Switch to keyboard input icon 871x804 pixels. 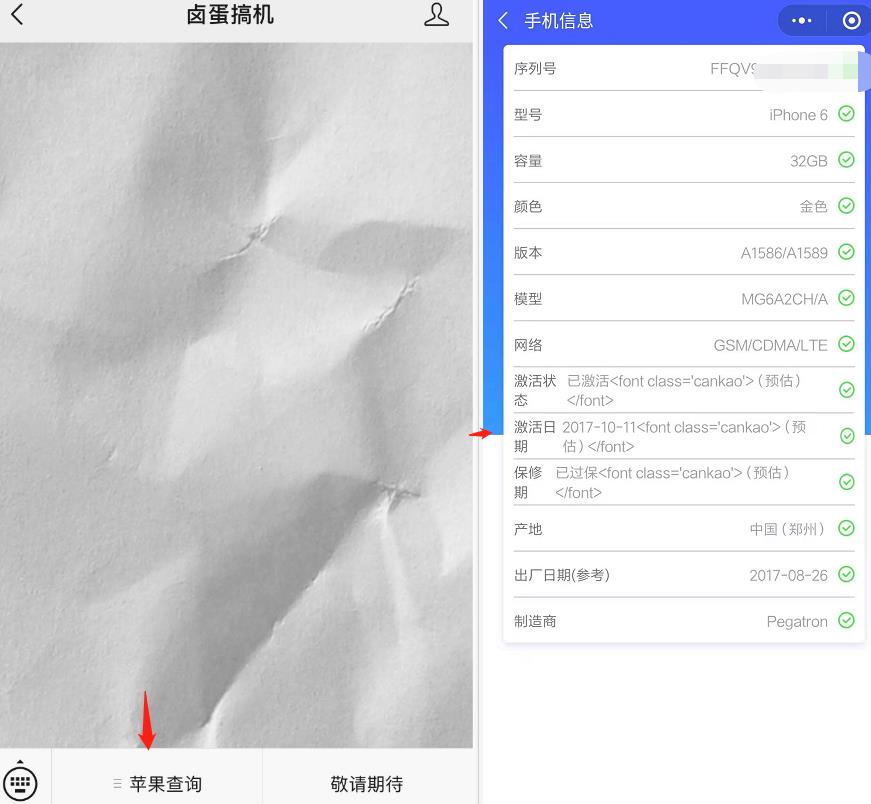[x=21, y=782]
